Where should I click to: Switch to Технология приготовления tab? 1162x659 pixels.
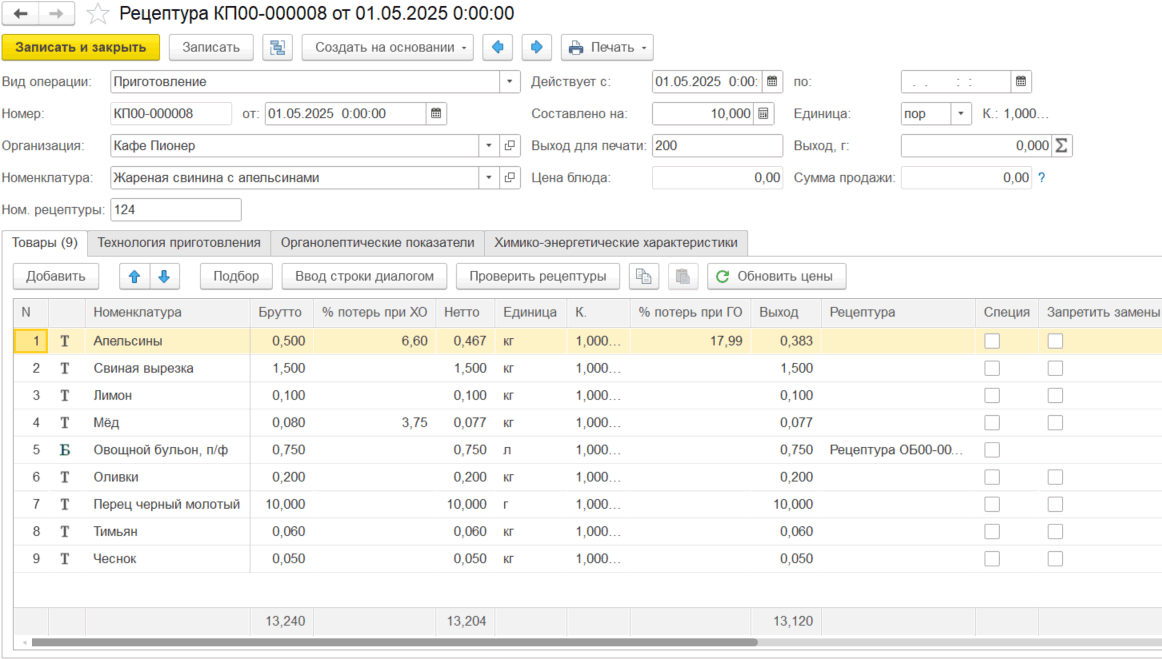tap(179, 242)
